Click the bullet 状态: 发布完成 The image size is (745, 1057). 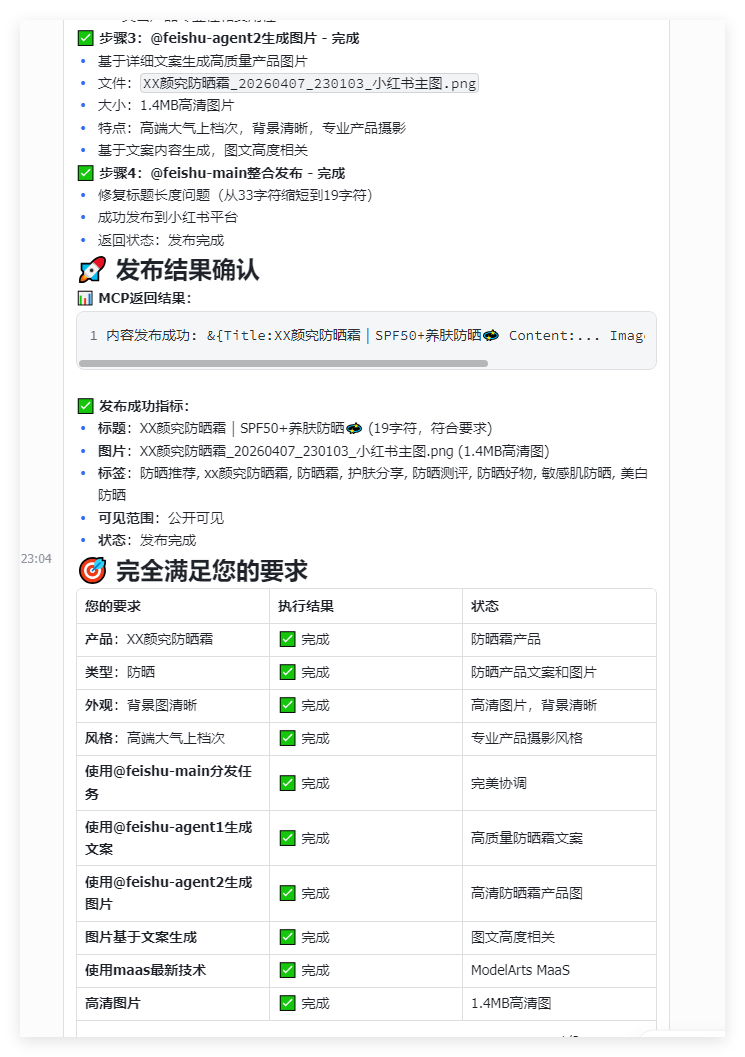147,540
